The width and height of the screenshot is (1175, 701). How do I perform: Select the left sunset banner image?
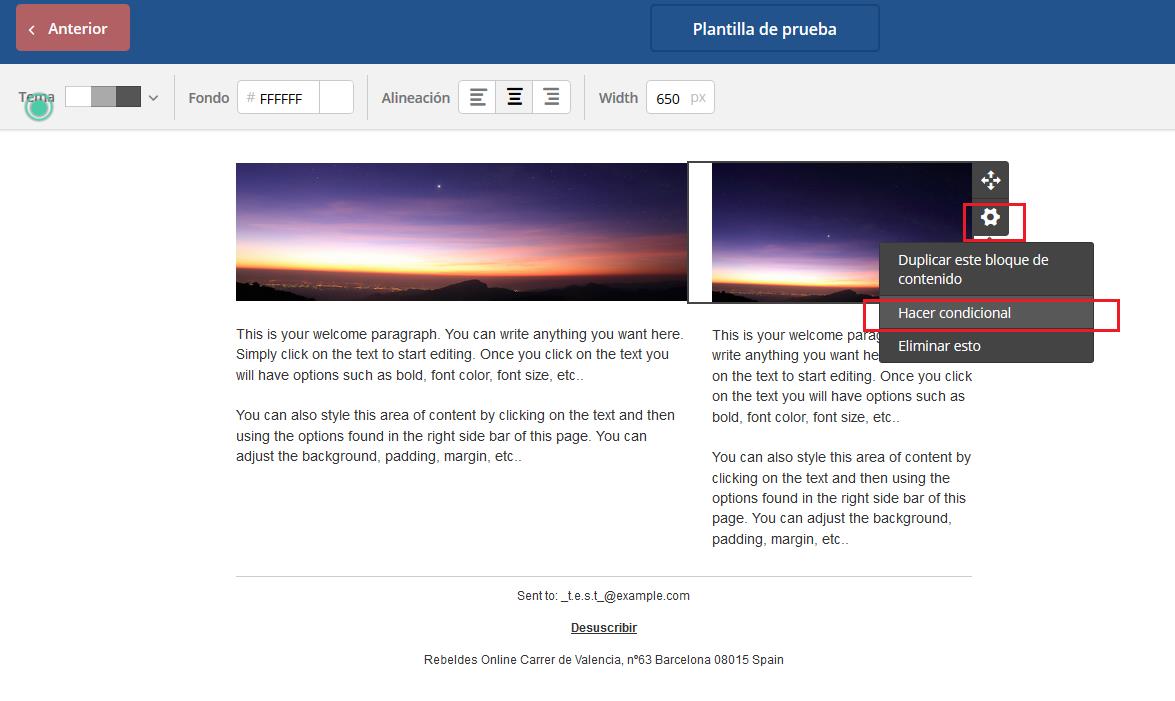[x=461, y=232]
